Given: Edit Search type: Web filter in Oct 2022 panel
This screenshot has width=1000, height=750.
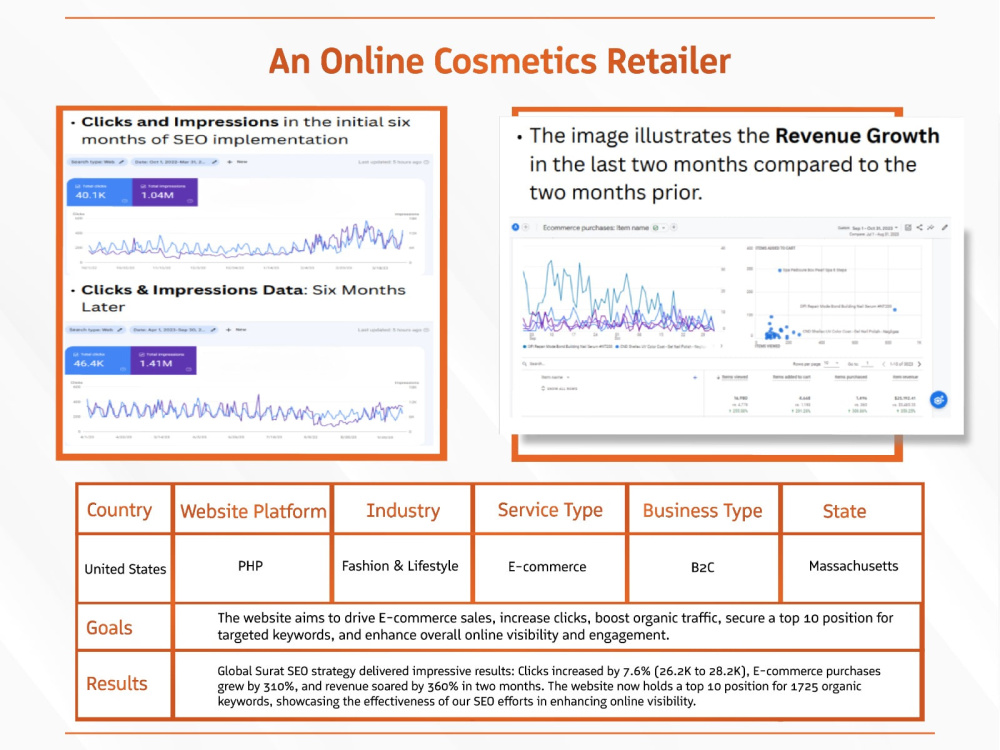Looking at the screenshot, I should [98, 162].
